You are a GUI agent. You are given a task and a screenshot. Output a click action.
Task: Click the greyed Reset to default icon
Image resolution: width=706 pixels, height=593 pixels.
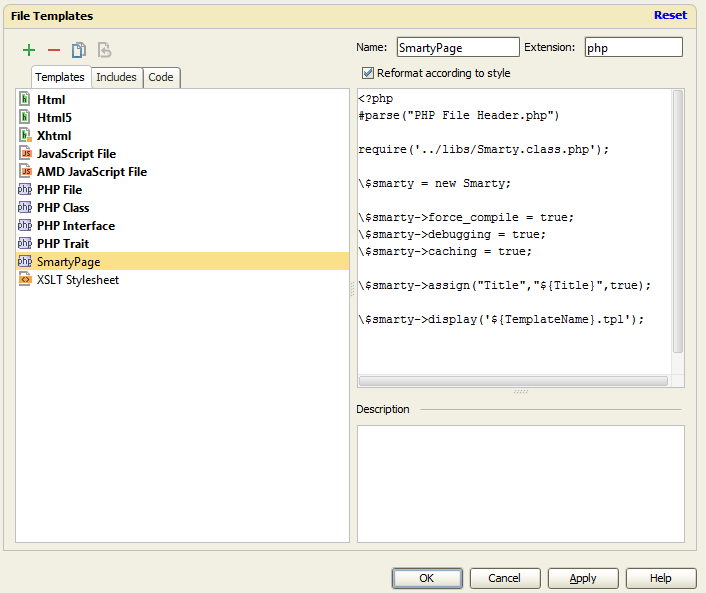104,50
